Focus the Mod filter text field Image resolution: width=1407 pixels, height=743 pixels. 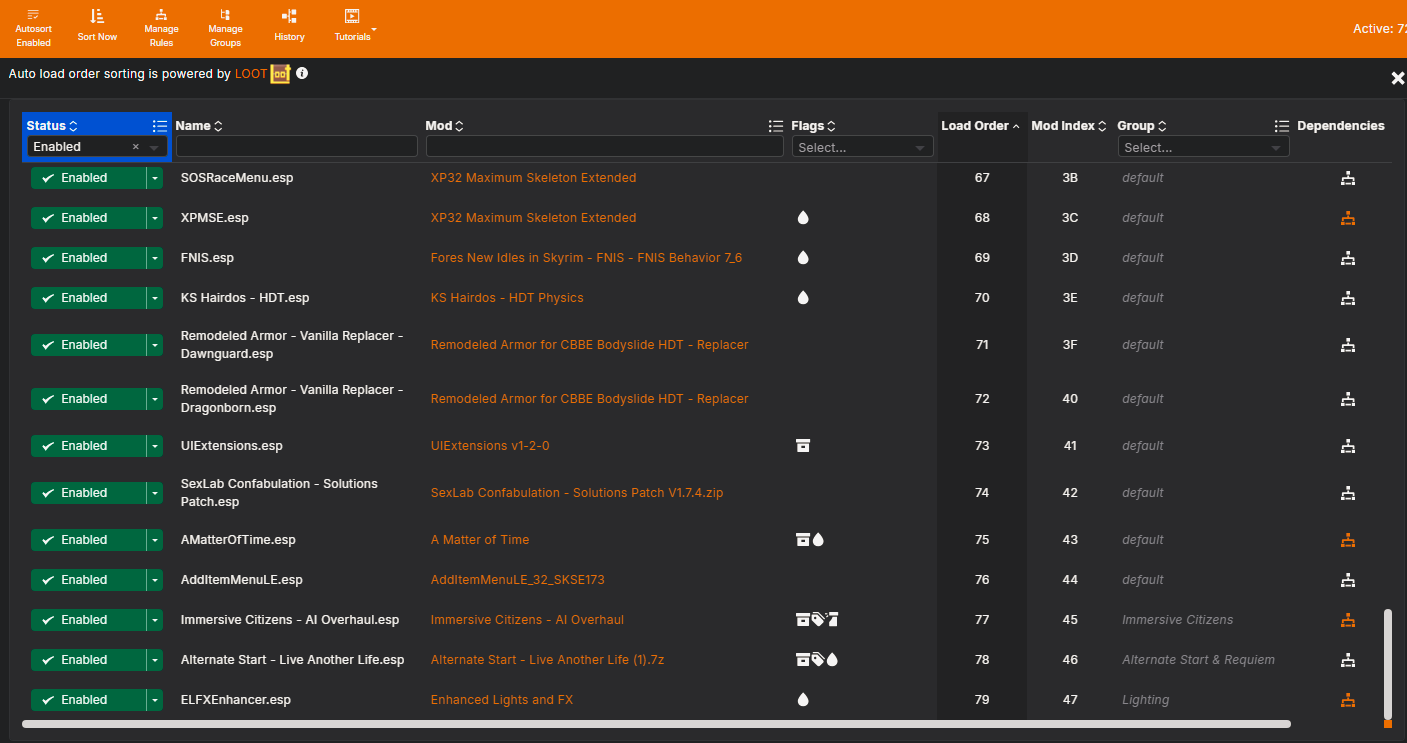coord(605,147)
